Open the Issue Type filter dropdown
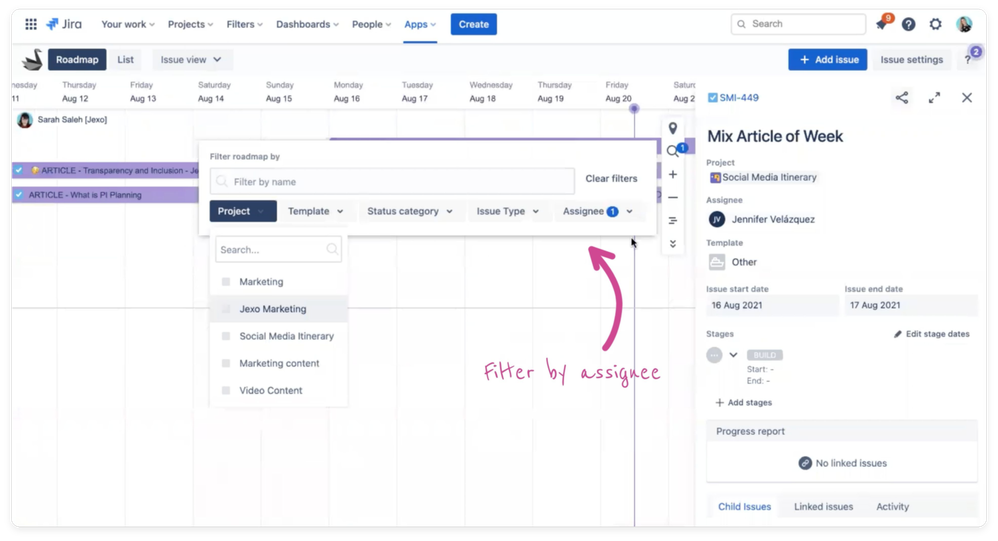The width and height of the screenshot is (998, 541). pyautogui.click(x=508, y=211)
